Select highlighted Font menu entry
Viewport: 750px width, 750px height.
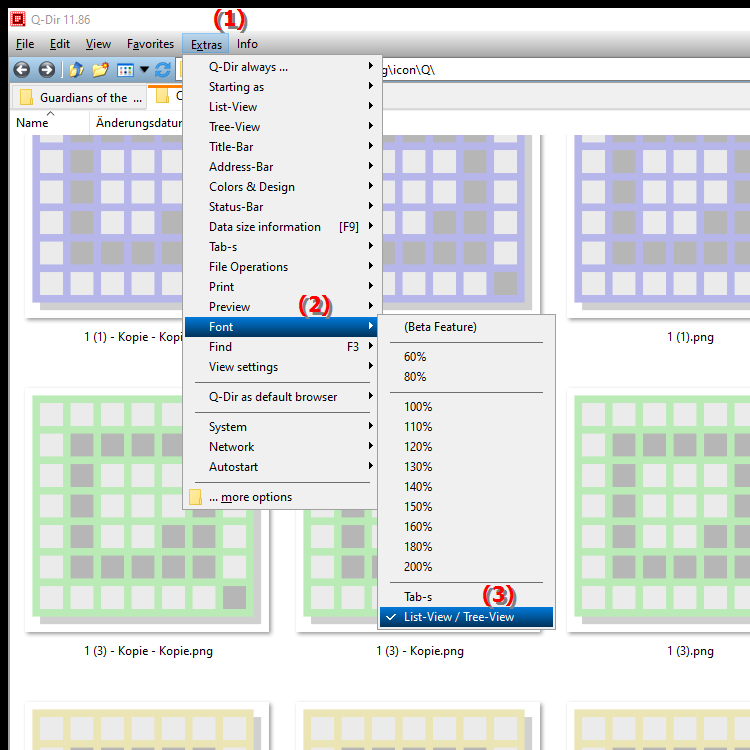[281, 327]
